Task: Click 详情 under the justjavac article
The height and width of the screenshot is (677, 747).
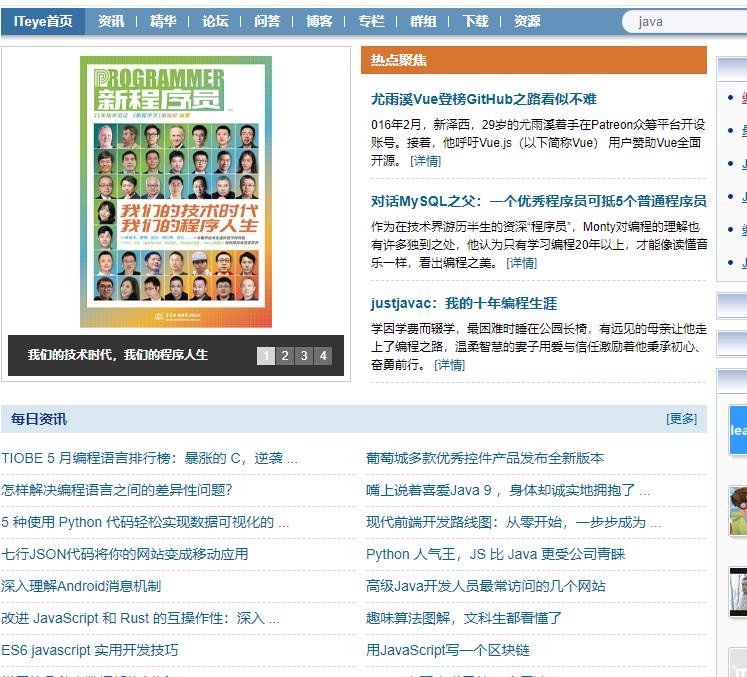Action: [449, 365]
